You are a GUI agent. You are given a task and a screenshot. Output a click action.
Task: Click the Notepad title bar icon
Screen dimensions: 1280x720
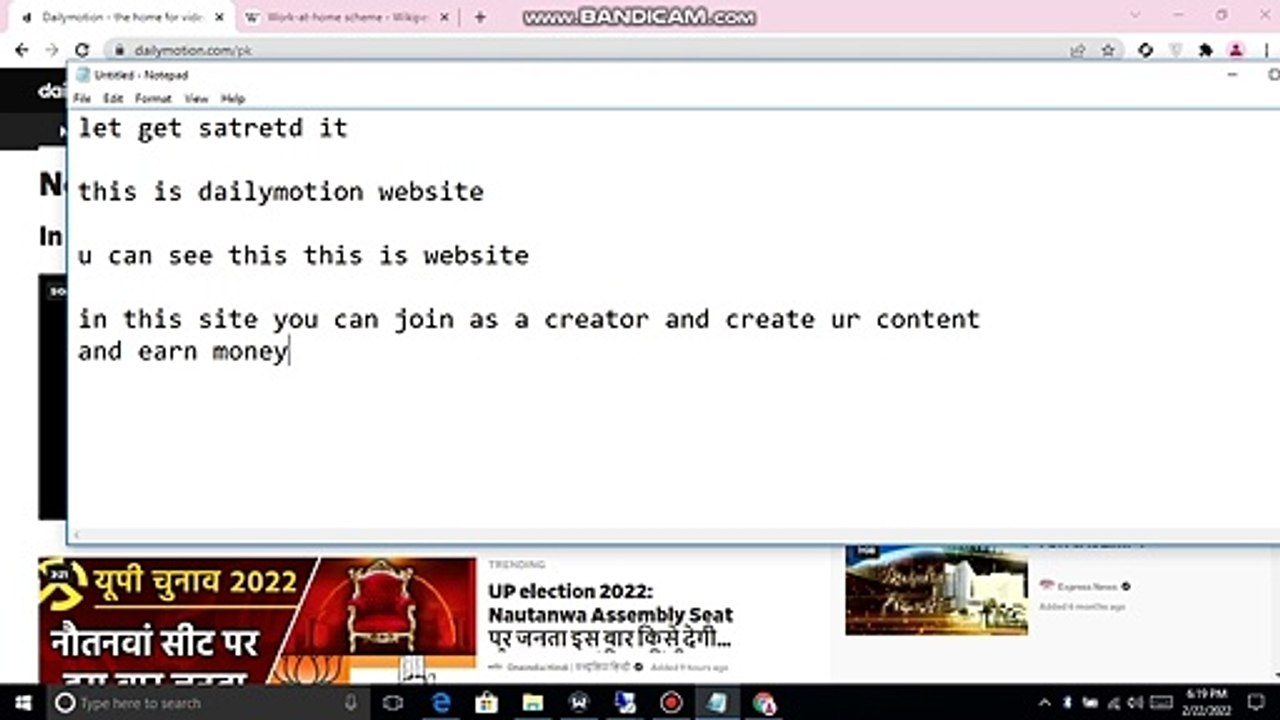coord(82,75)
